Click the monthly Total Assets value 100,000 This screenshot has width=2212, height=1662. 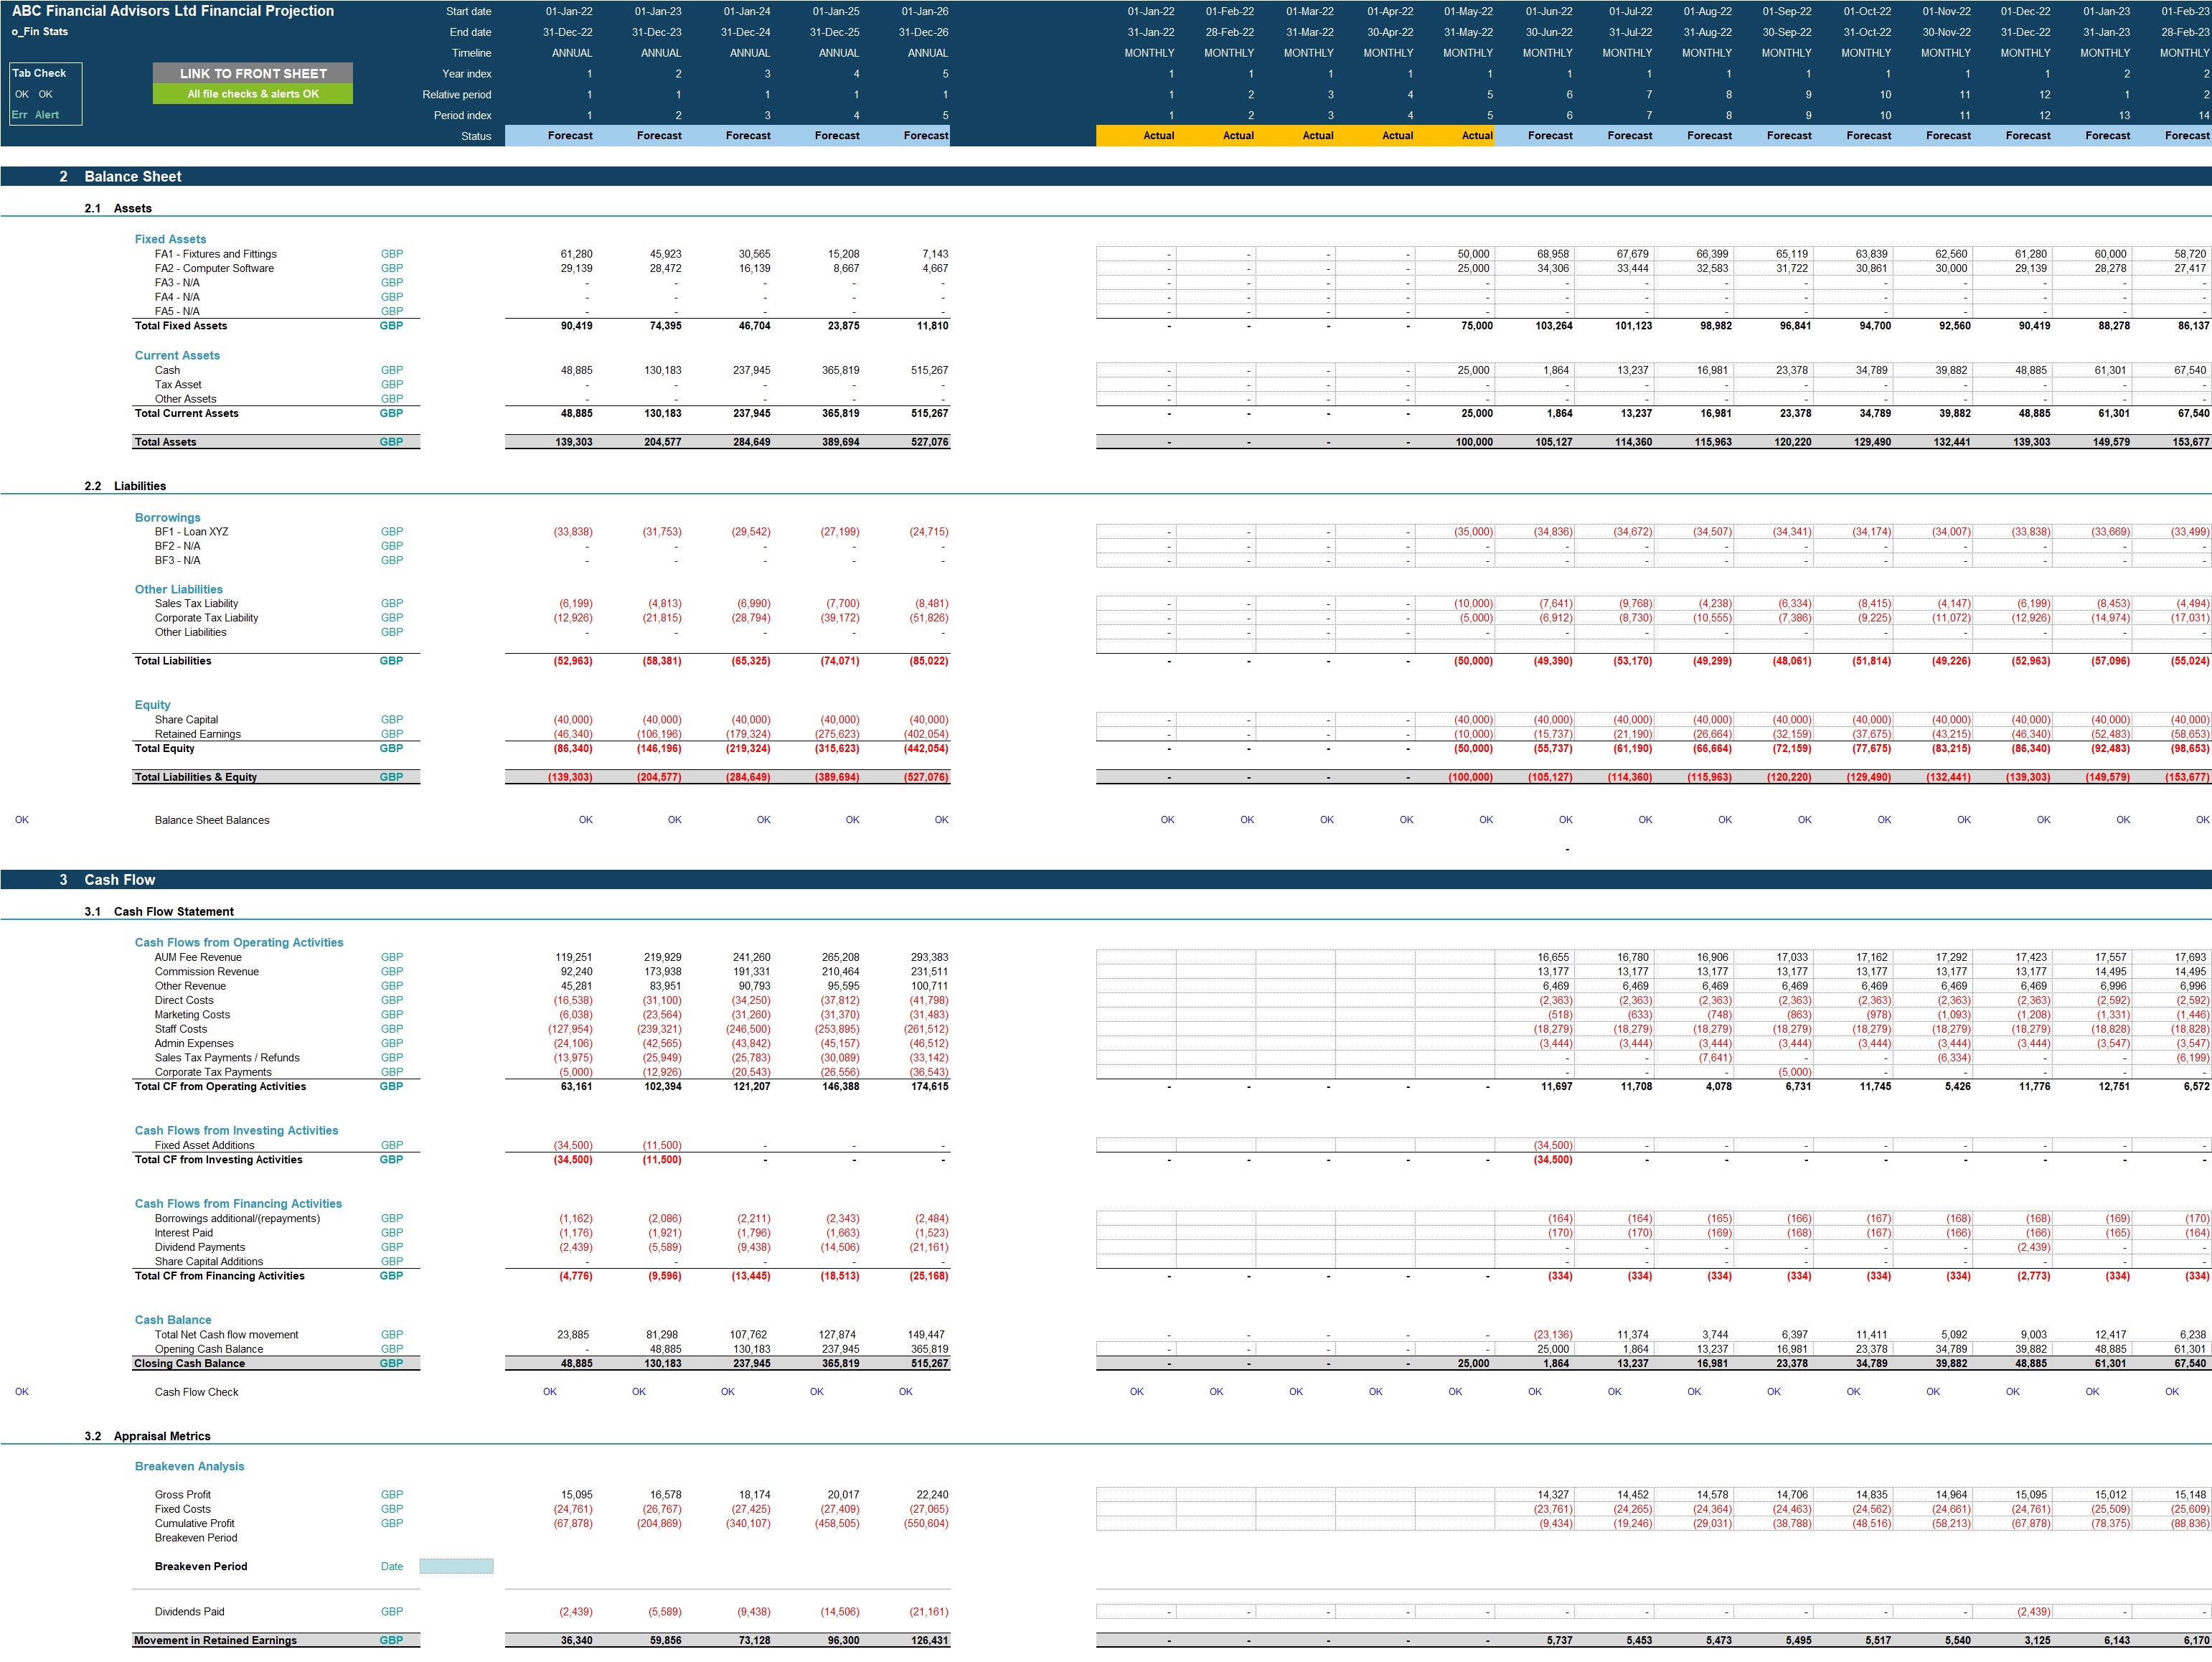[1474, 442]
